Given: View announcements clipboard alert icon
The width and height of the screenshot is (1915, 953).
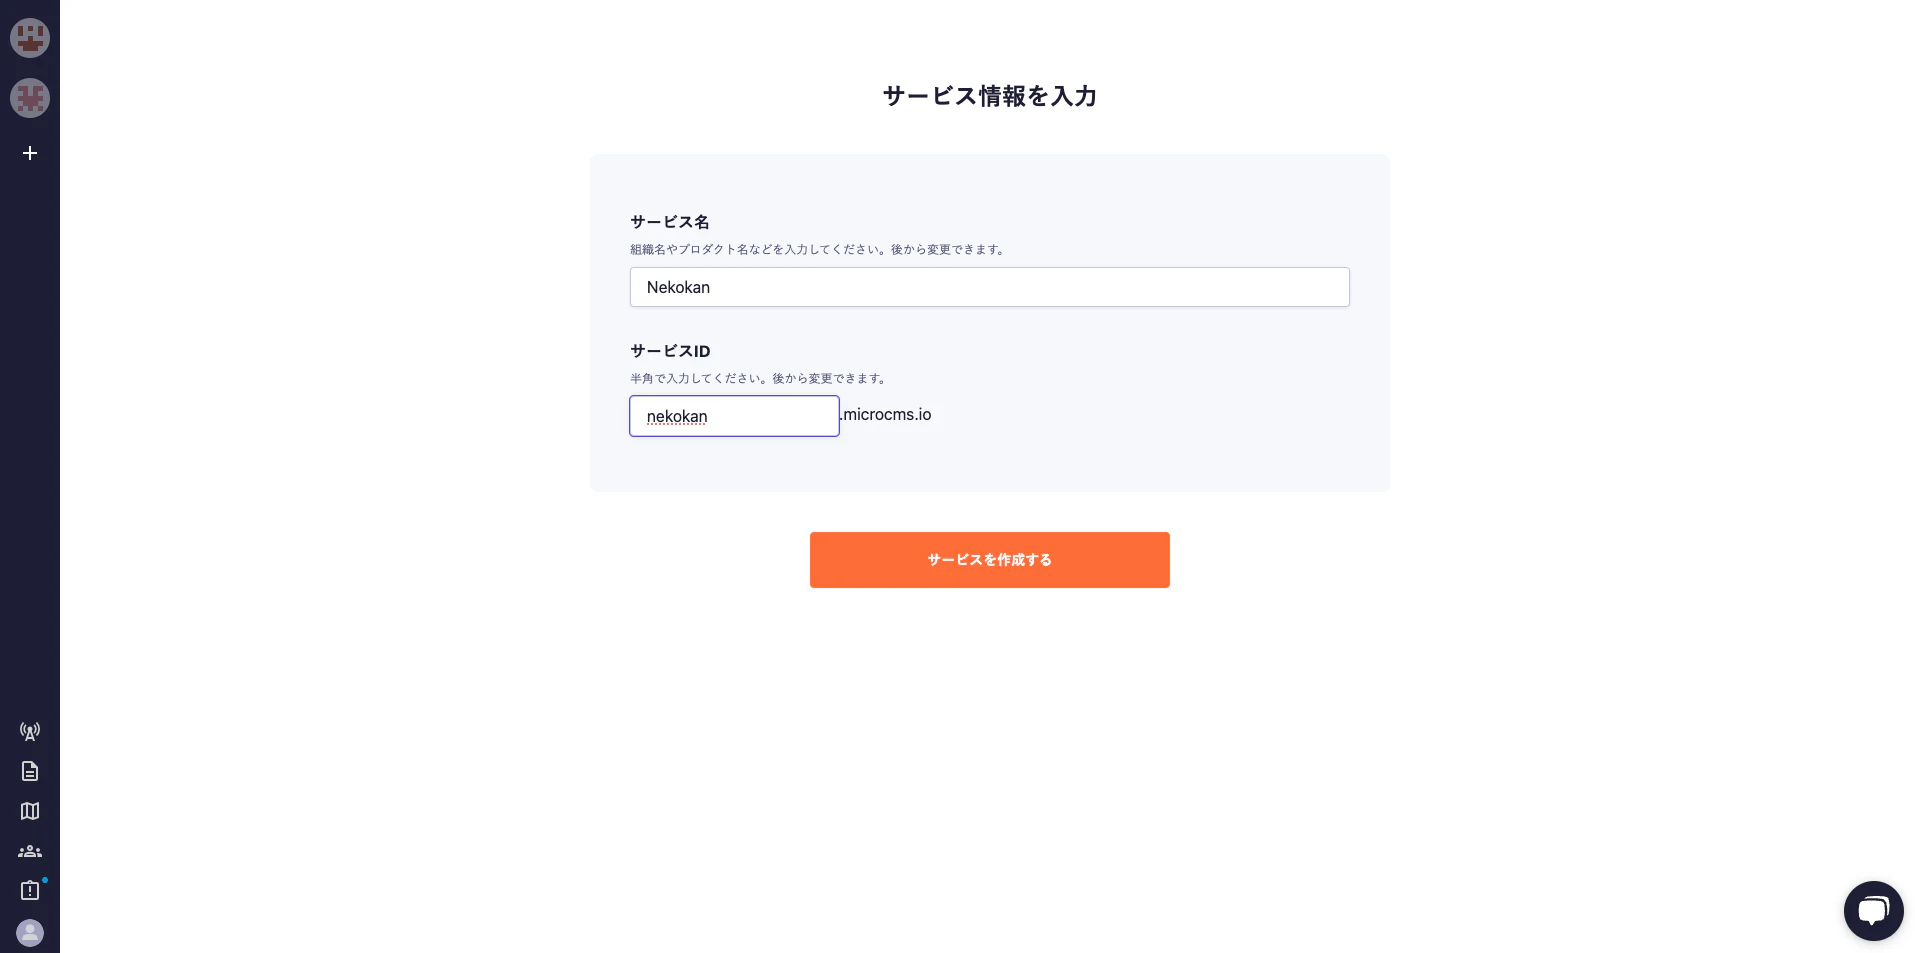Looking at the screenshot, I should [30, 890].
